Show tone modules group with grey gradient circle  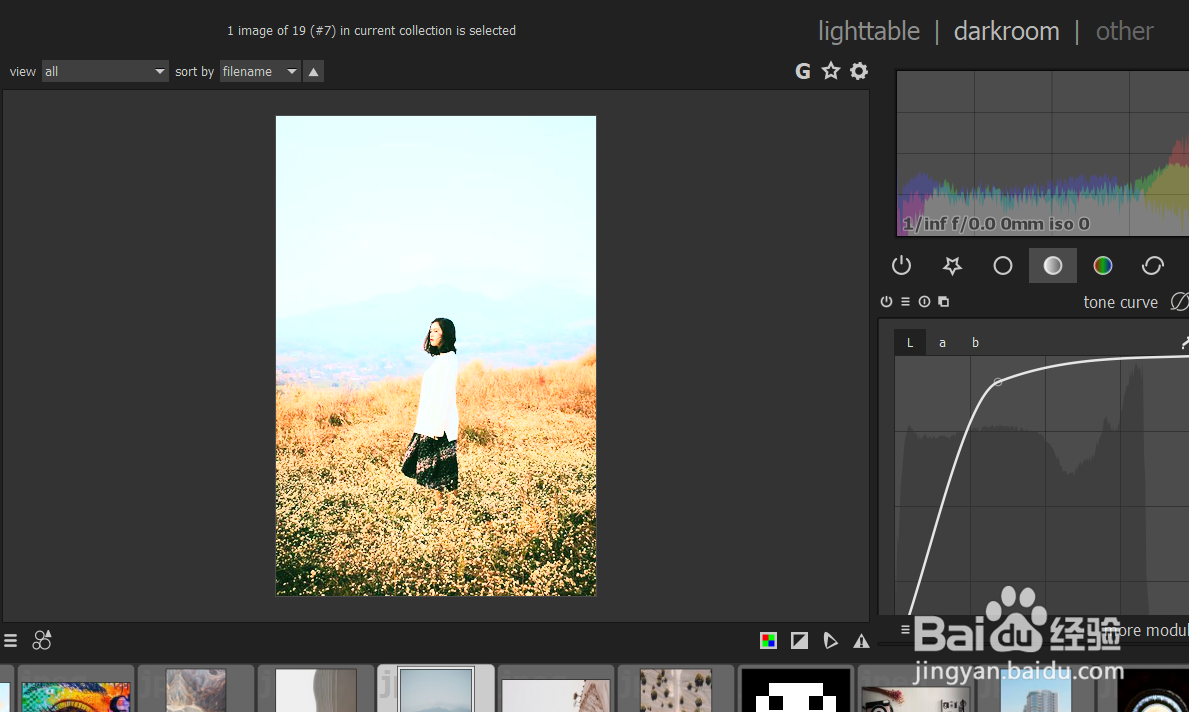pyautogui.click(x=1053, y=265)
